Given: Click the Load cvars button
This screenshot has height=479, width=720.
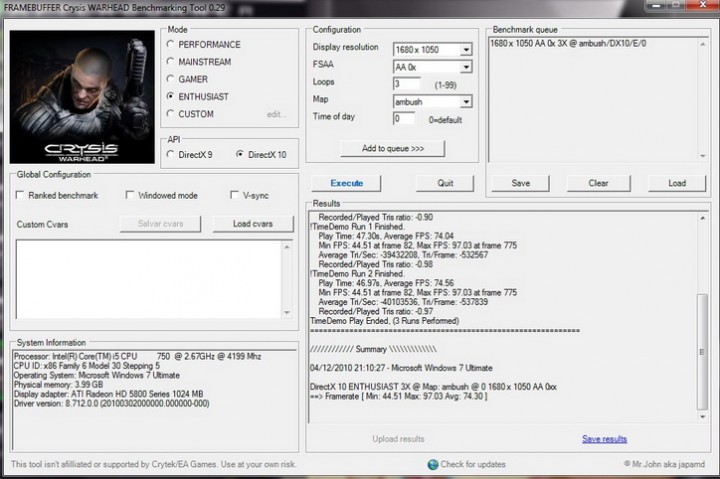Looking at the screenshot, I should pyautogui.click(x=253, y=224).
